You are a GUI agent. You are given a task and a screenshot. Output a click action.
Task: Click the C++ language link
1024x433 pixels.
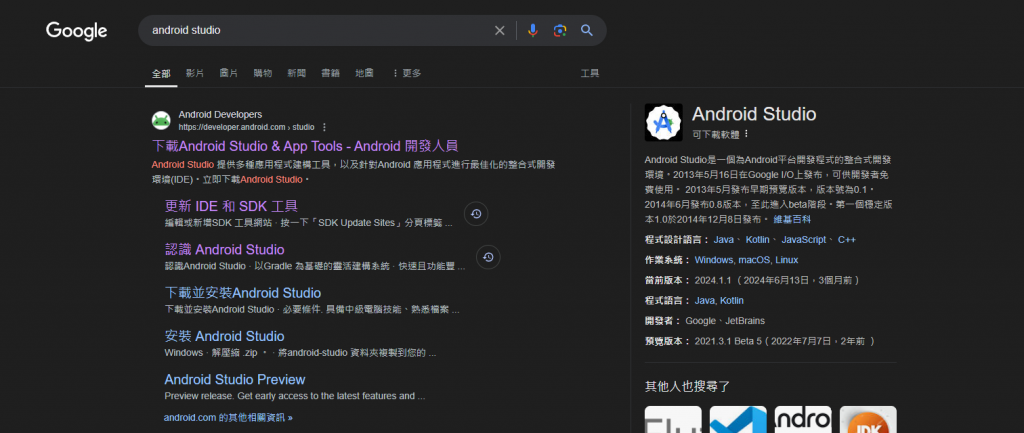(847, 240)
